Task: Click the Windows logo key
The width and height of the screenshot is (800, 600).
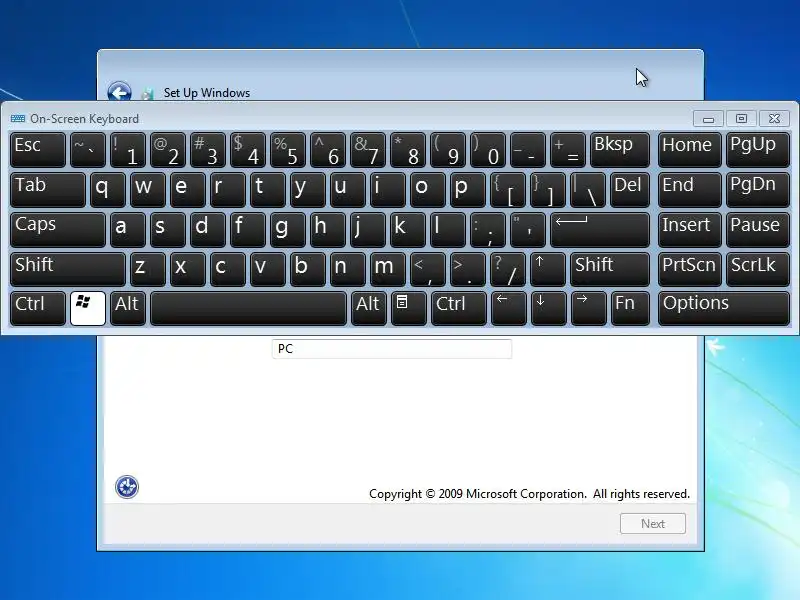Action: coord(88,308)
